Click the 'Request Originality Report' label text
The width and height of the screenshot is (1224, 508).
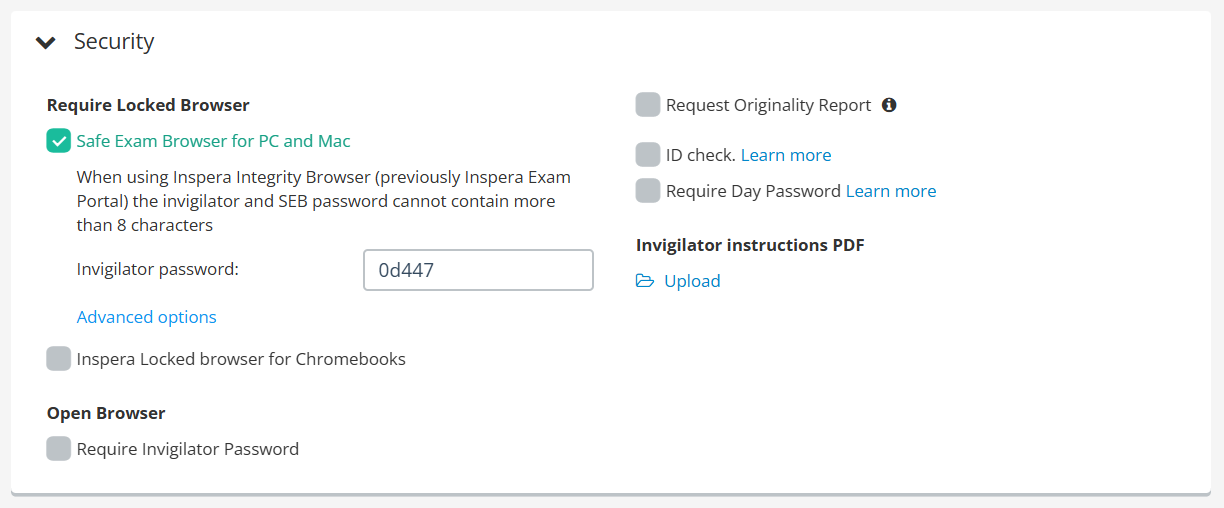point(769,105)
